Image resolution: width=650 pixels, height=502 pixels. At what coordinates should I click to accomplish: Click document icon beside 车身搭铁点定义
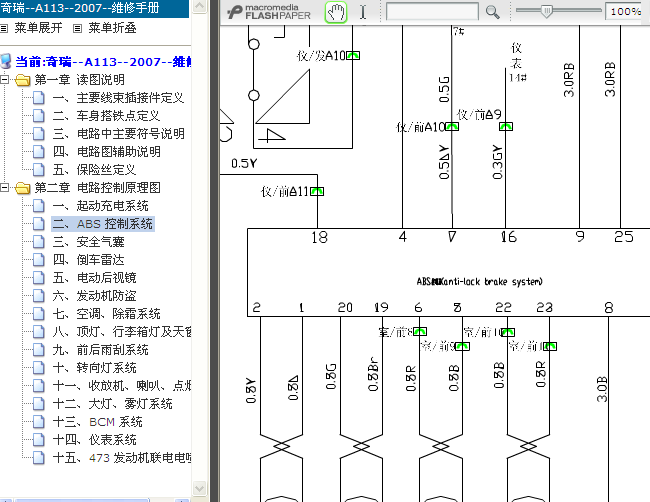pyautogui.click(x=39, y=116)
